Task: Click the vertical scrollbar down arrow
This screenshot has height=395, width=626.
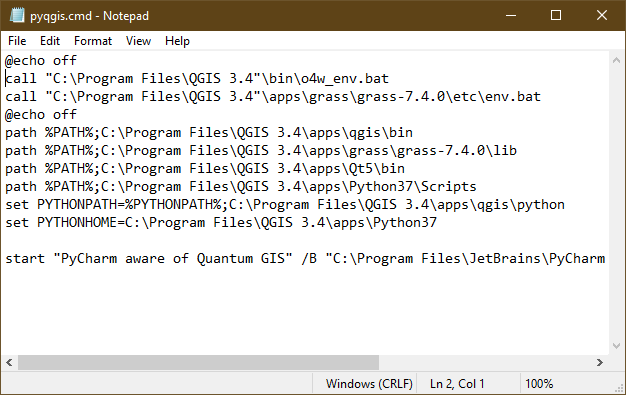Action: pos(616,346)
